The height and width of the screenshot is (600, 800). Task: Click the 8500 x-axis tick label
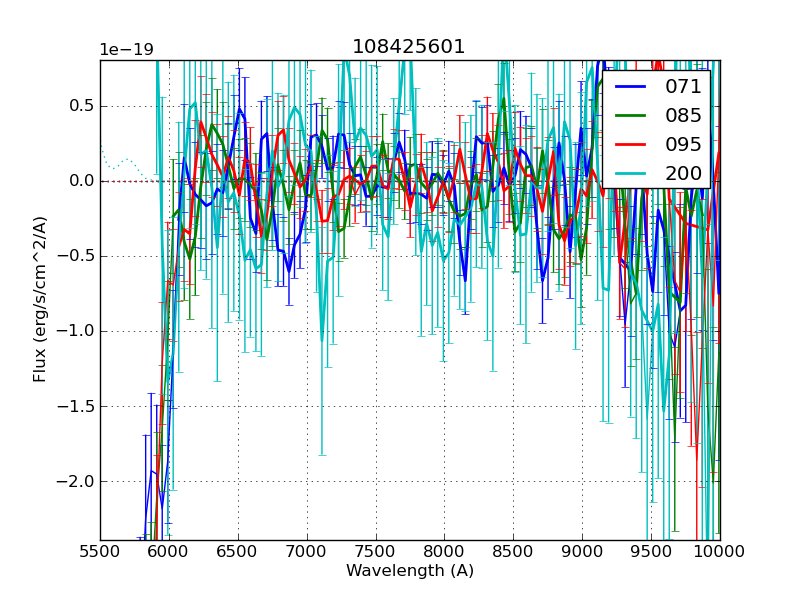pyautogui.click(x=513, y=551)
